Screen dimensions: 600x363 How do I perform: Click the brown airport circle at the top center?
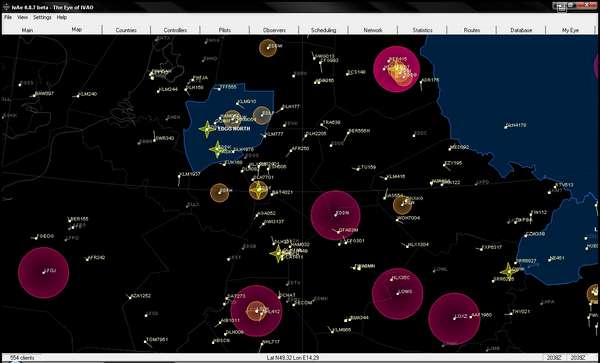(268, 48)
